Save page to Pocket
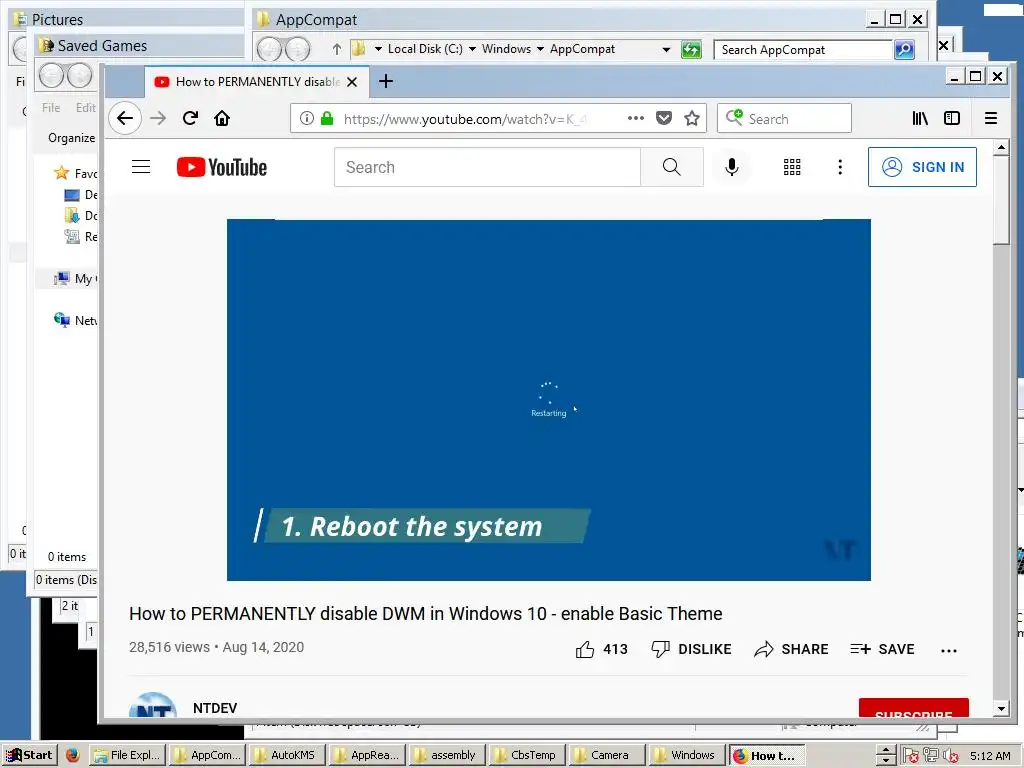Image resolution: width=1024 pixels, height=768 pixels. coord(664,118)
